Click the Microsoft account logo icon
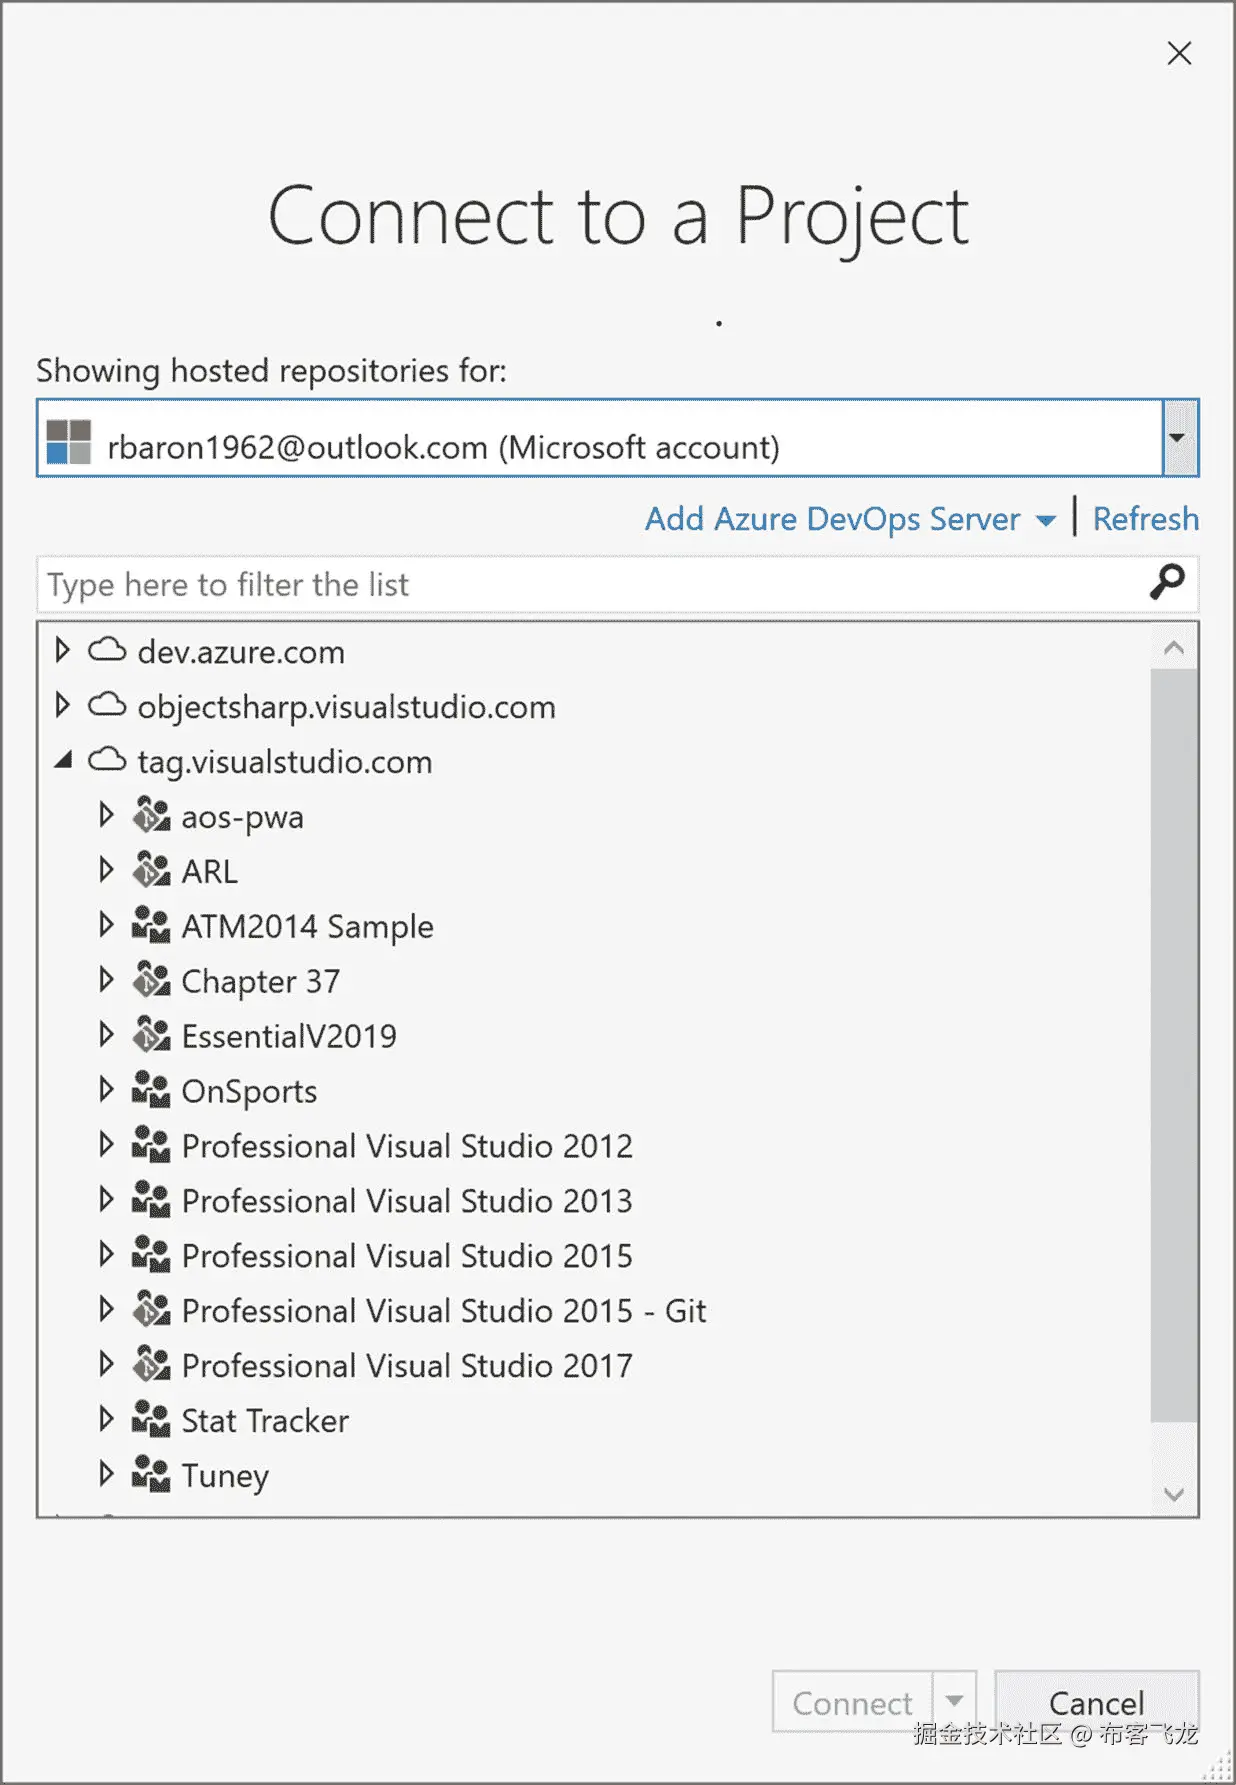Image resolution: width=1236 pixels, height=1785 pixels. click(69, 441)
